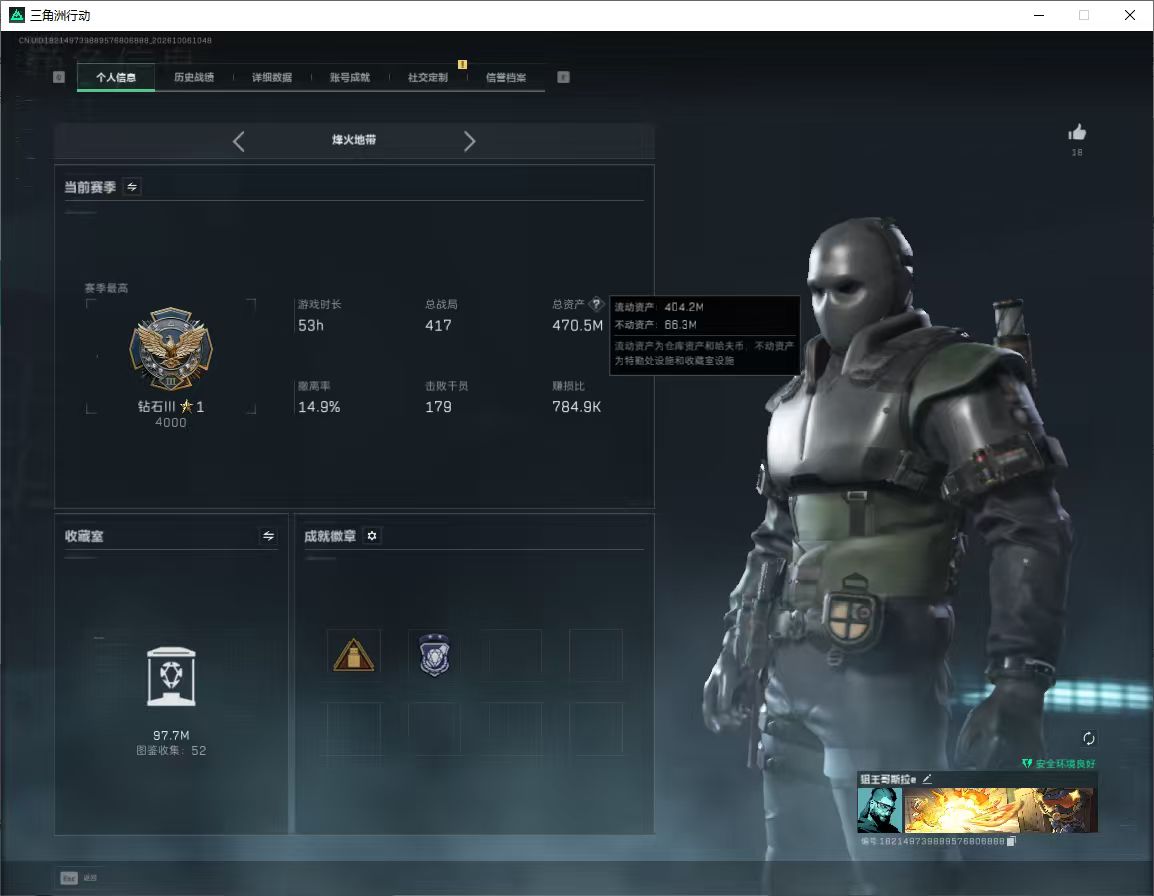Click the 417 total matches value

click(x=438, y=325)
